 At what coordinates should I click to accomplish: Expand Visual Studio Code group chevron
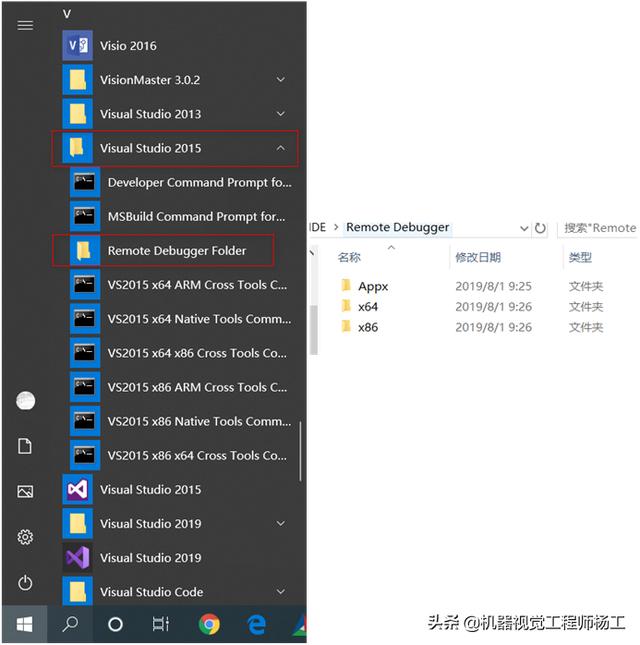[x=281, y=591]
